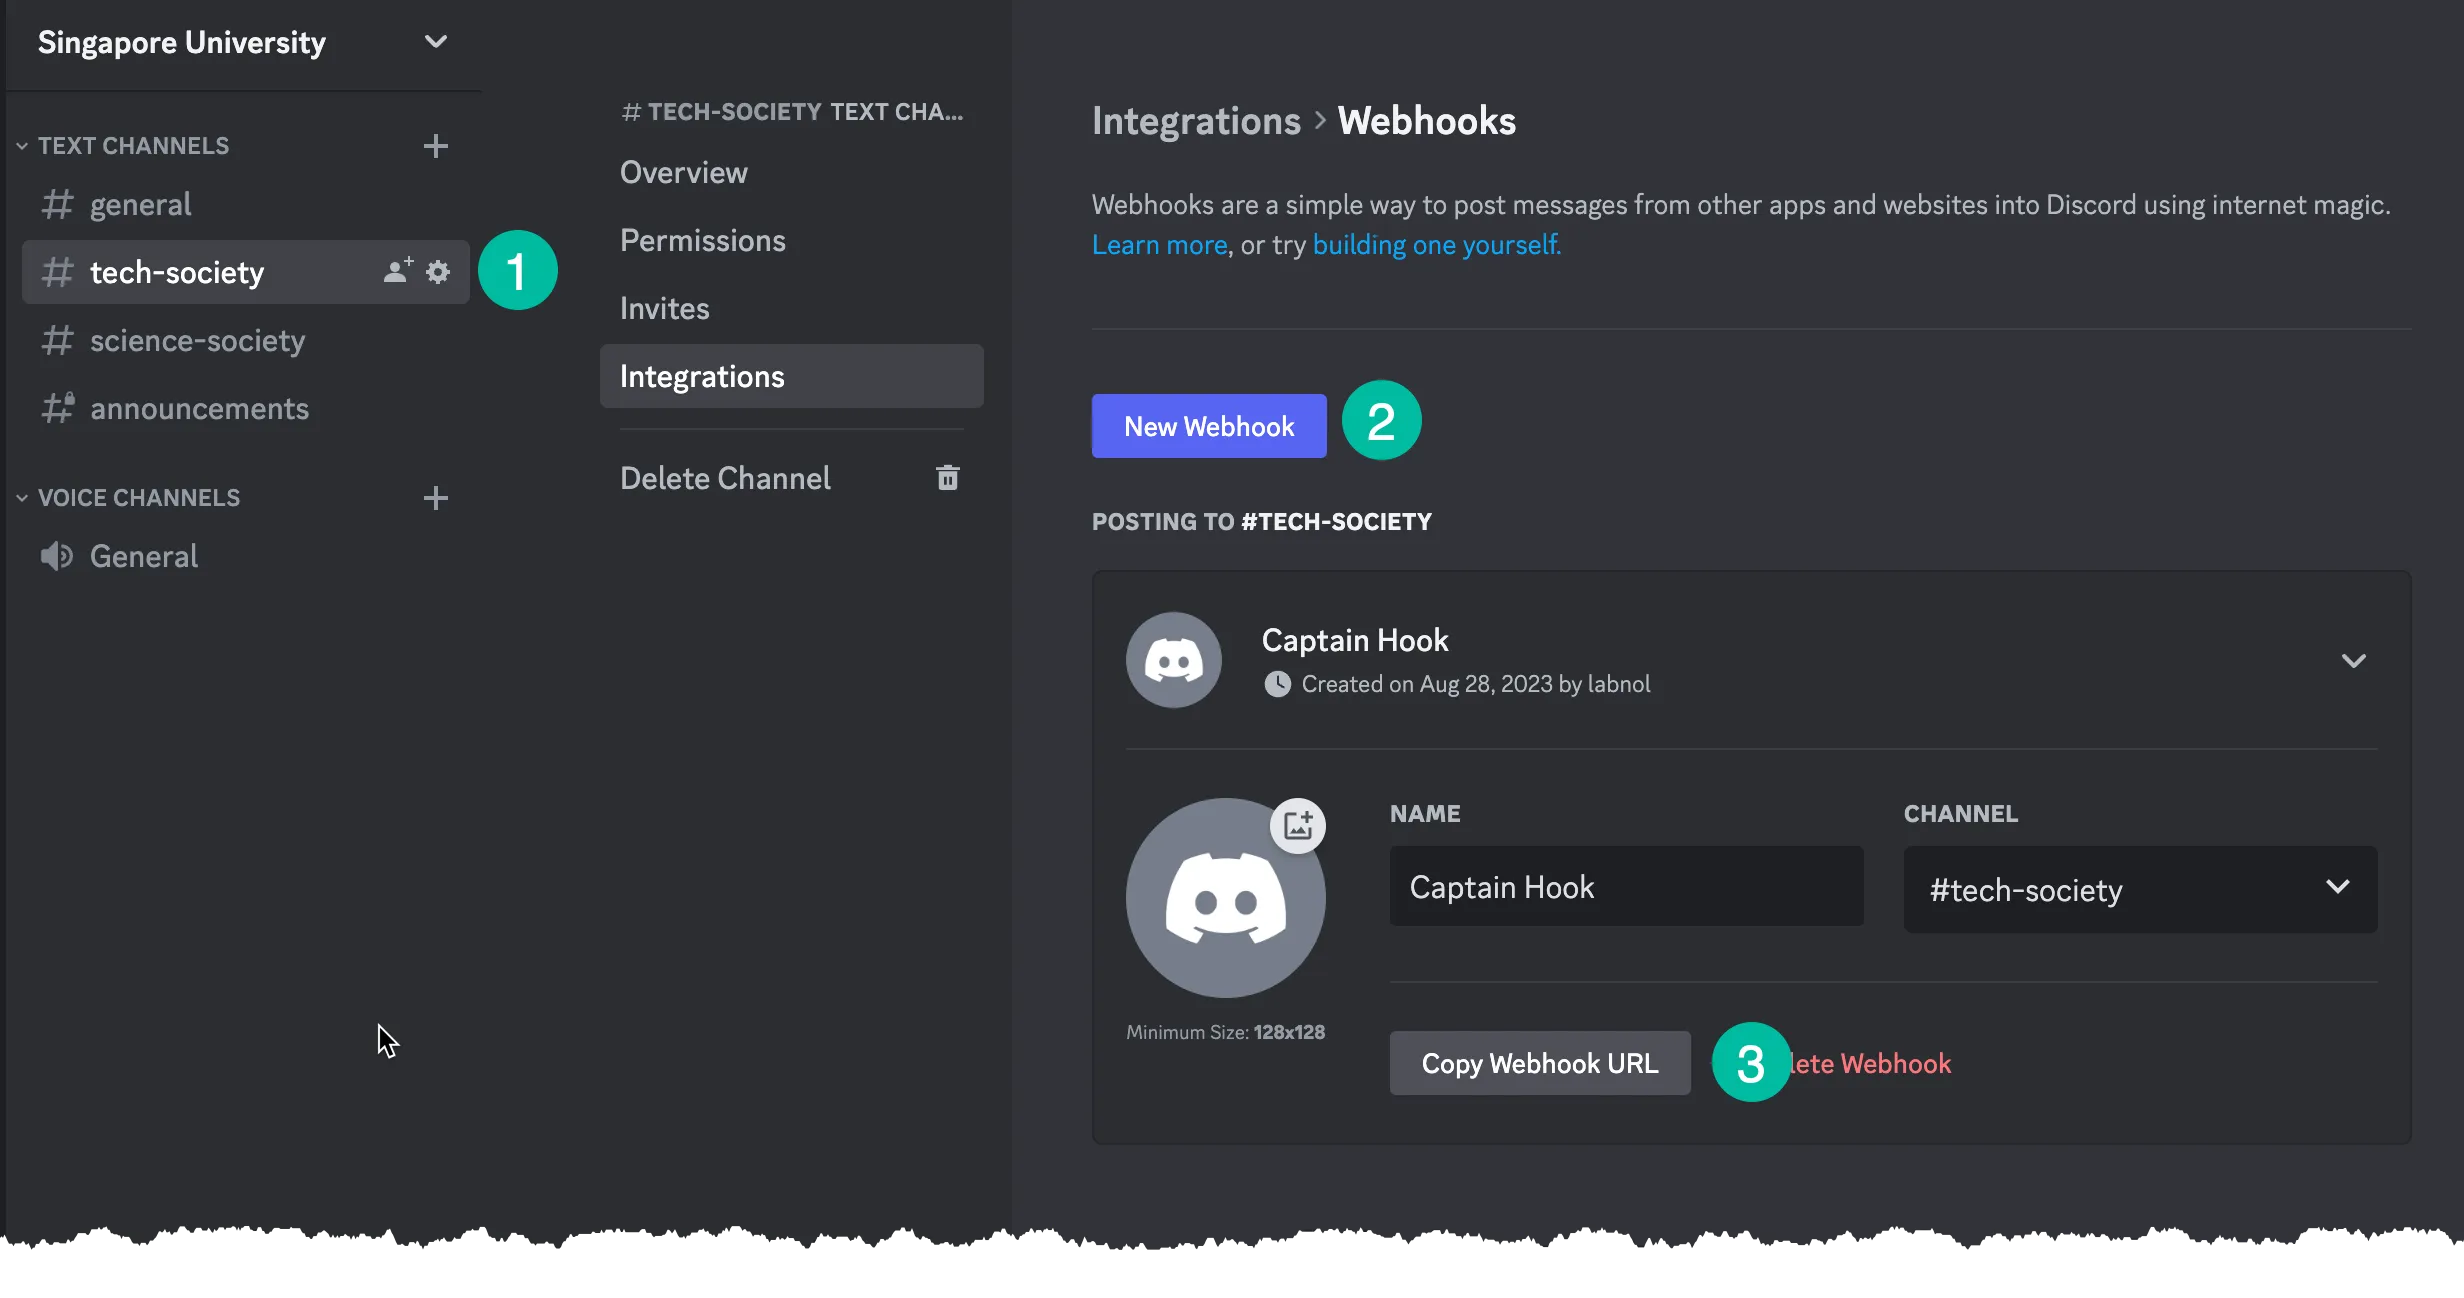Collapse the Singapore University server menu

tap(435, 42)
